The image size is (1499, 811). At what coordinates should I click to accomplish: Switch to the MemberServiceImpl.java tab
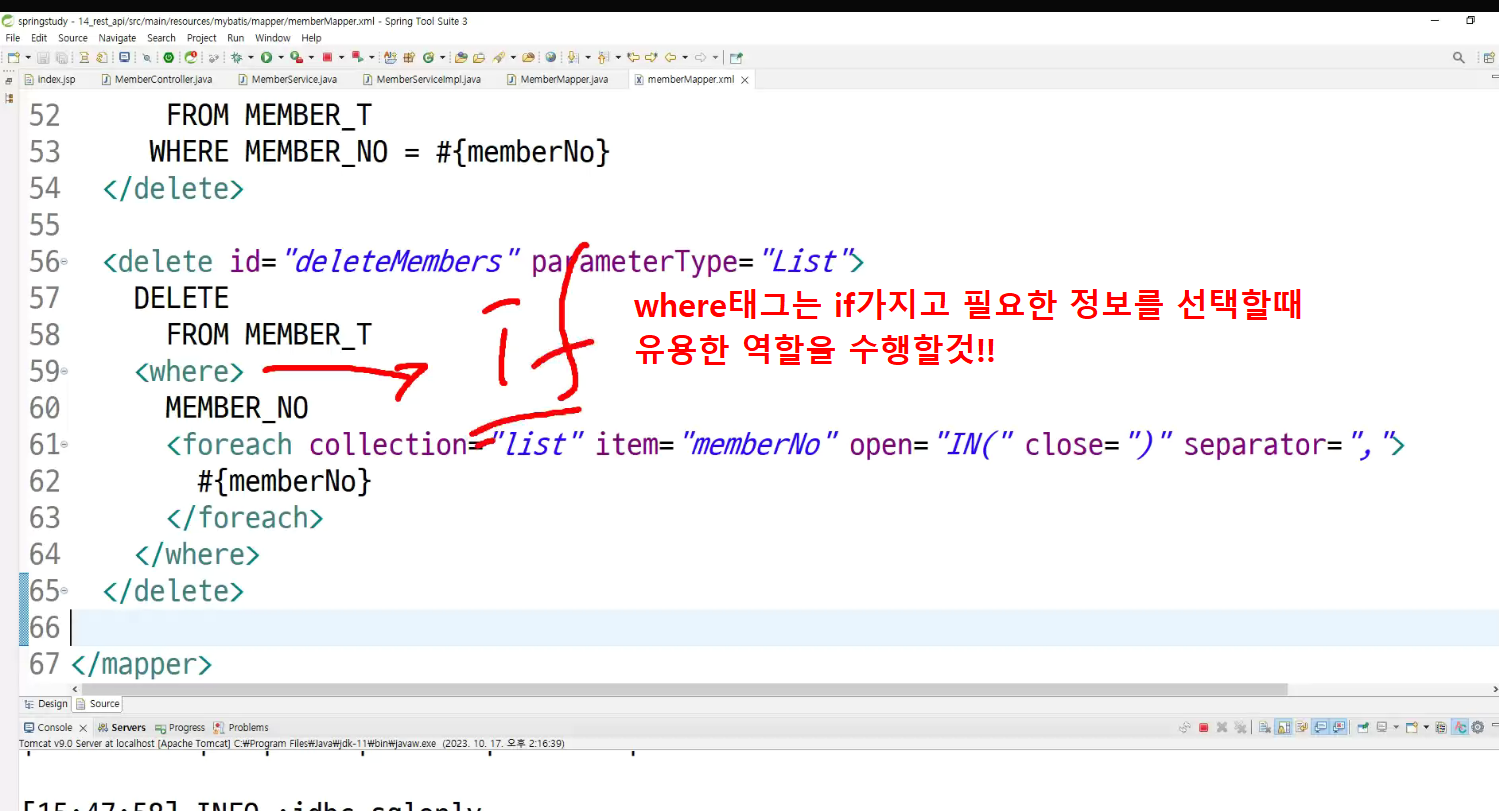(x=421, y=79)
